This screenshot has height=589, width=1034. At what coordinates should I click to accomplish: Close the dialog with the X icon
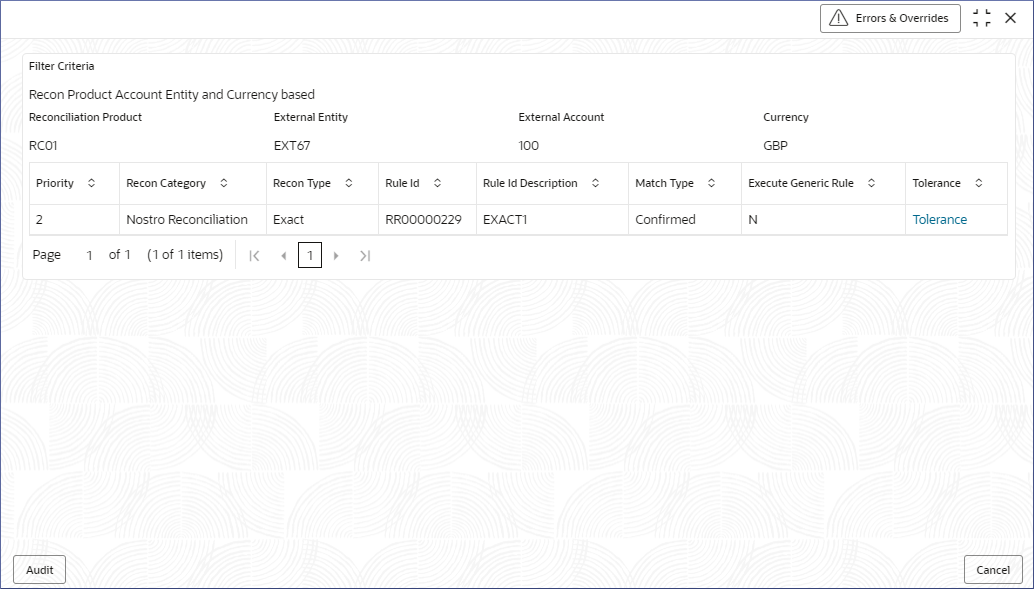[x=1010, y=18]
